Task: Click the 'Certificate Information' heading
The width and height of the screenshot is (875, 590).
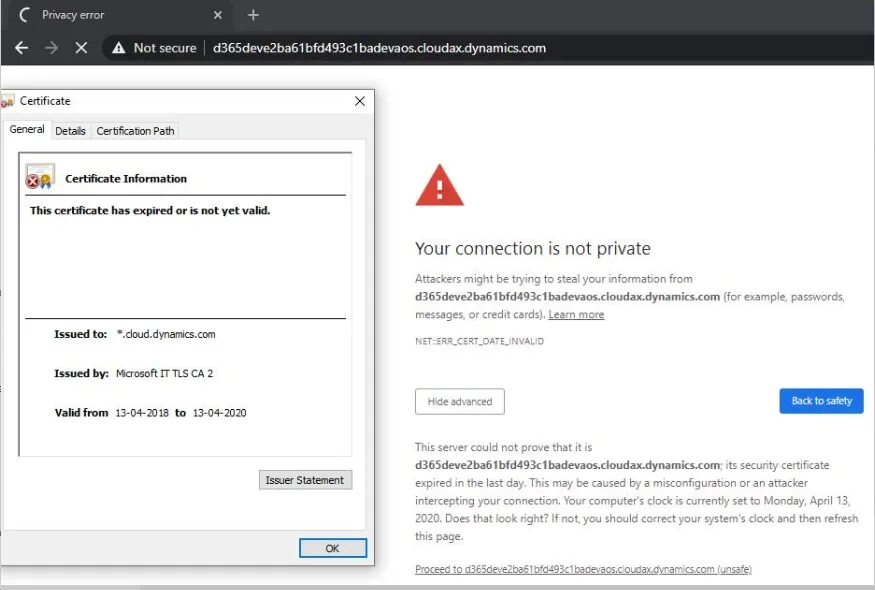Action: click(126, 179)
